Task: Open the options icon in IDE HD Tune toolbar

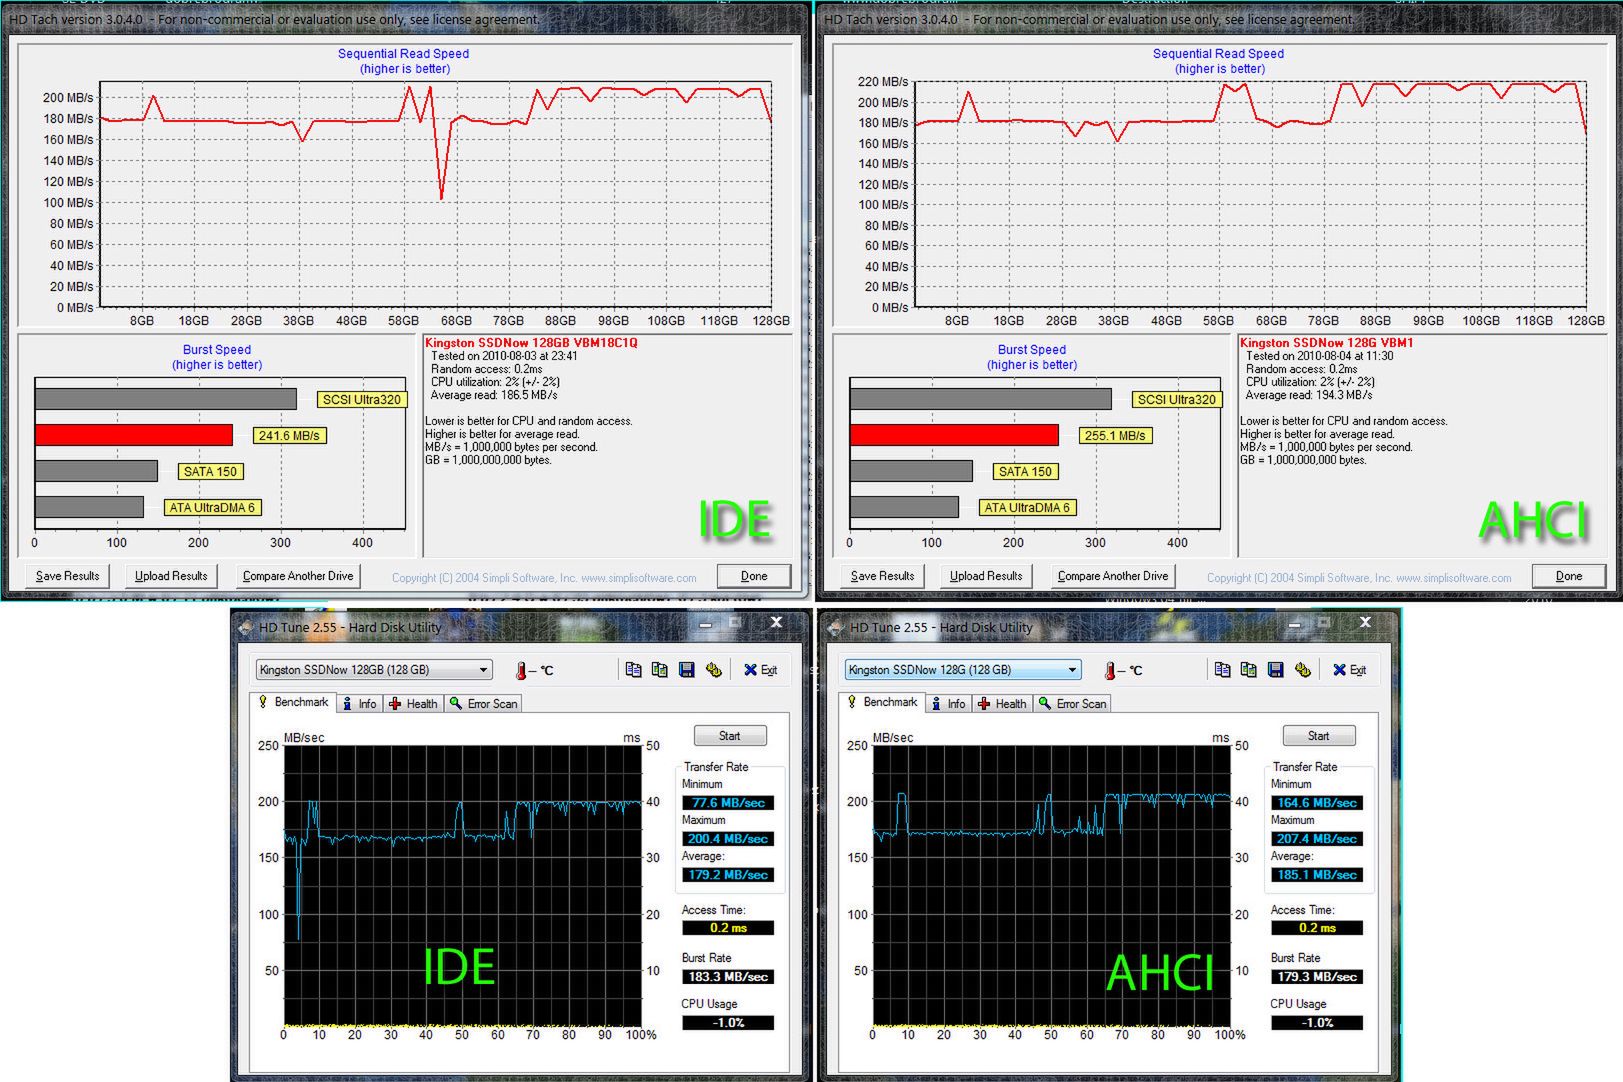Action: coord(713,670)
